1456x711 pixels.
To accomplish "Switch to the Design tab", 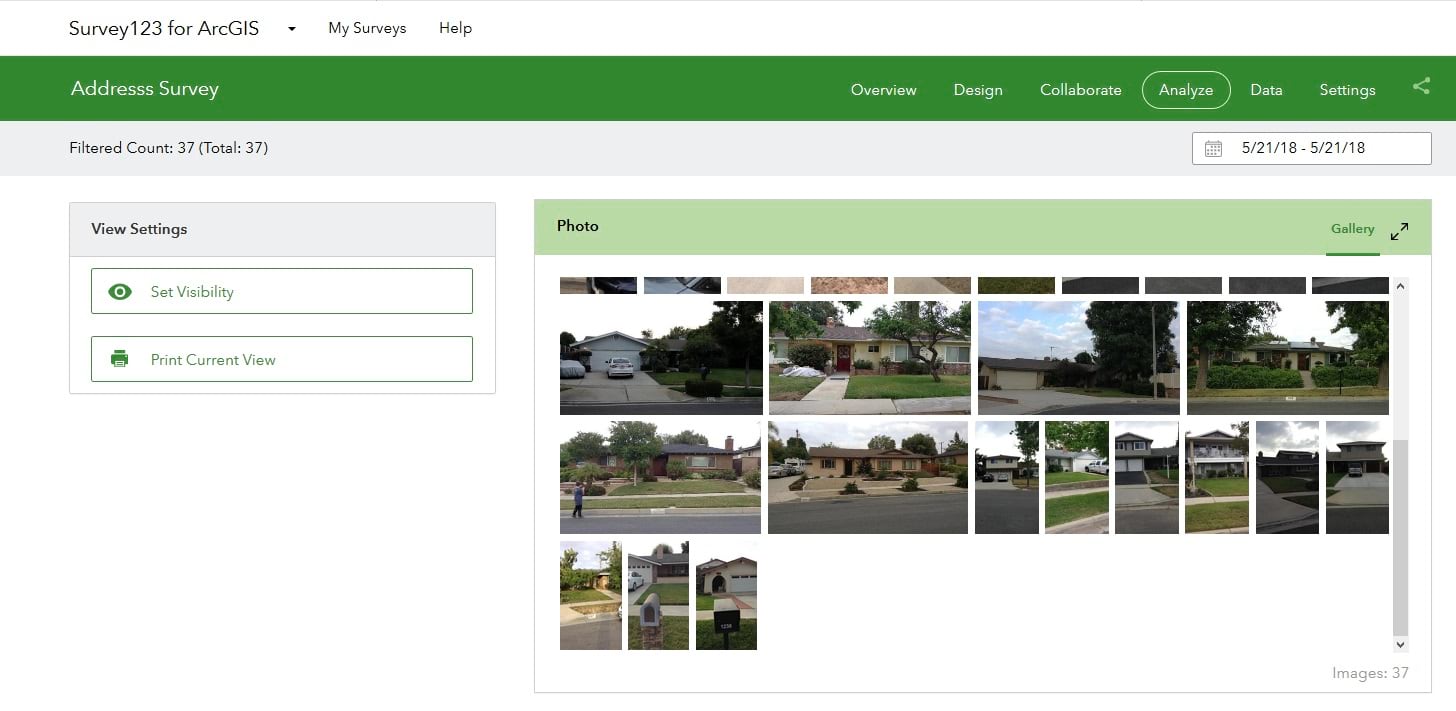I will point(978,90).
